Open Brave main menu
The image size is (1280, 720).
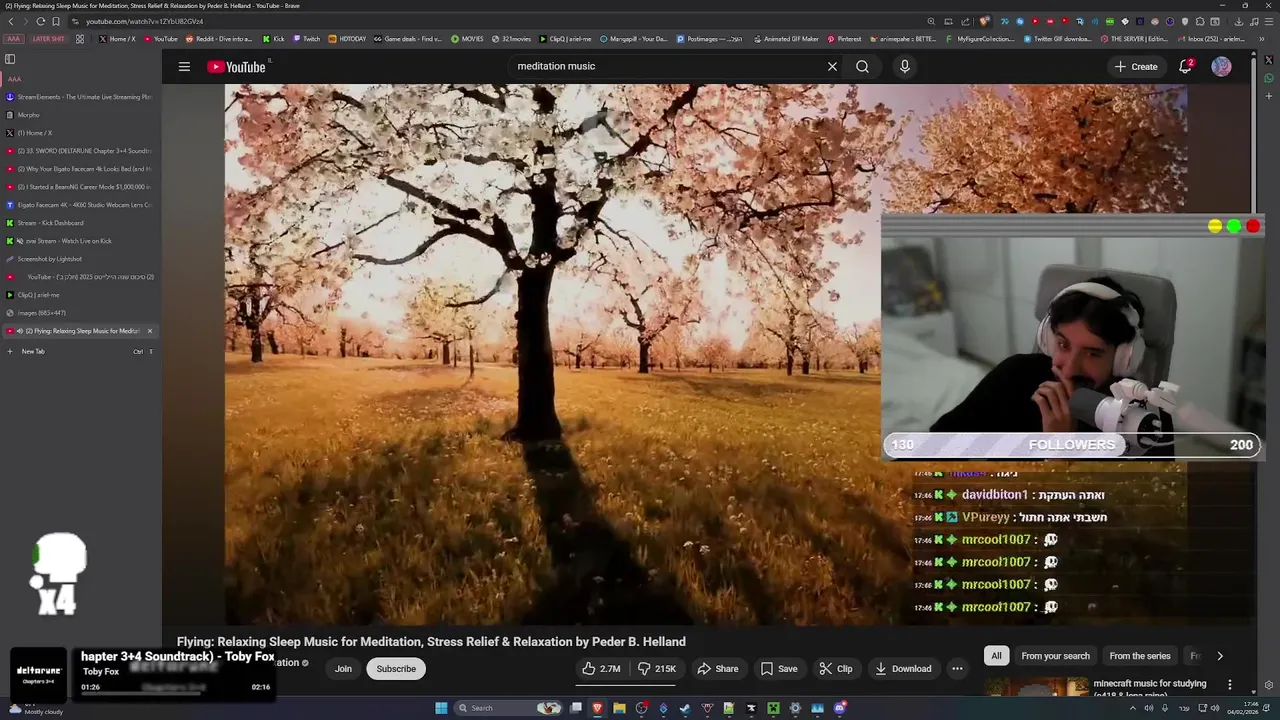click(x=1268, y=21)
